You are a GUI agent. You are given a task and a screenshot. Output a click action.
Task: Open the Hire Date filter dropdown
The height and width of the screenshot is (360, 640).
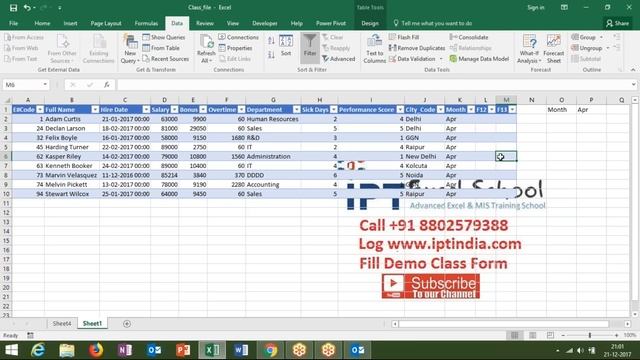click(x=146, y=110)
